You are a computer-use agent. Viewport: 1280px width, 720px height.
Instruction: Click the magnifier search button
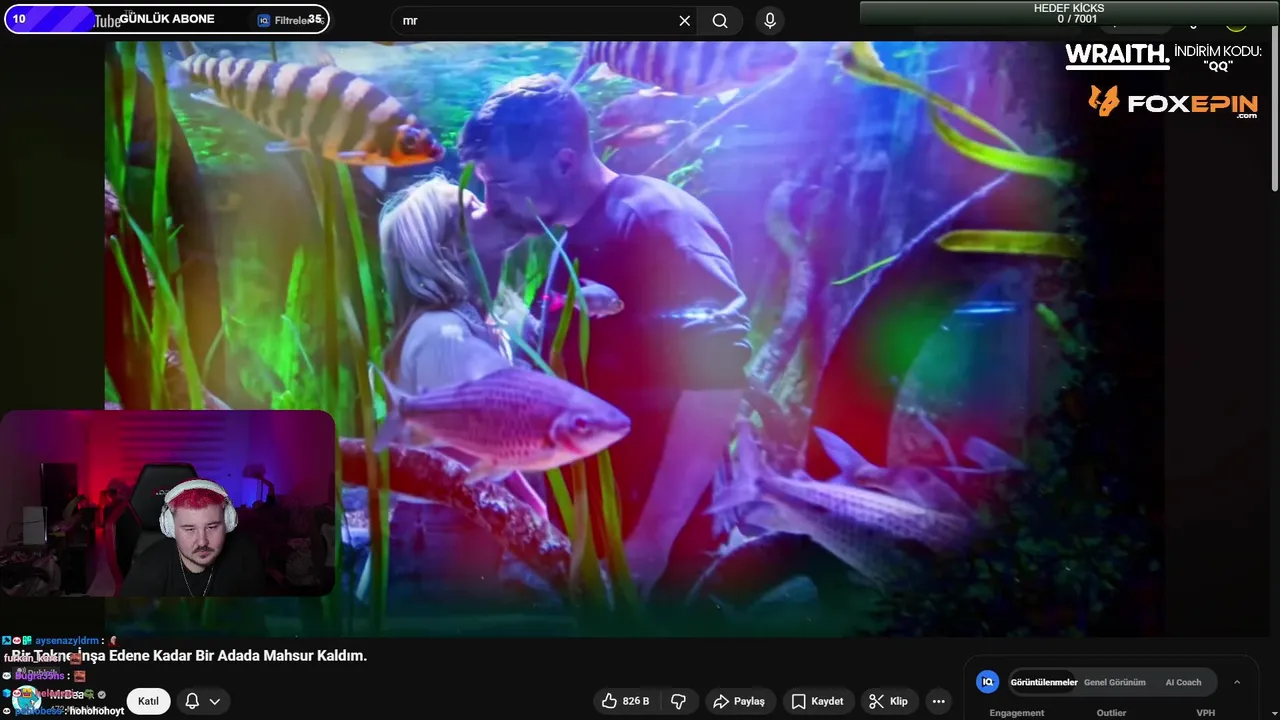click(720, 21)
